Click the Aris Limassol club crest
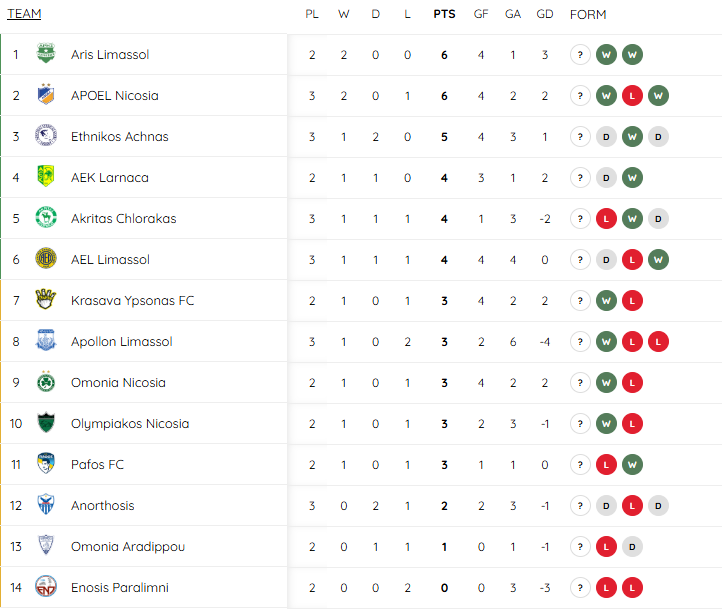This screenshot has width=726, height=612. [x=46, y=54]
